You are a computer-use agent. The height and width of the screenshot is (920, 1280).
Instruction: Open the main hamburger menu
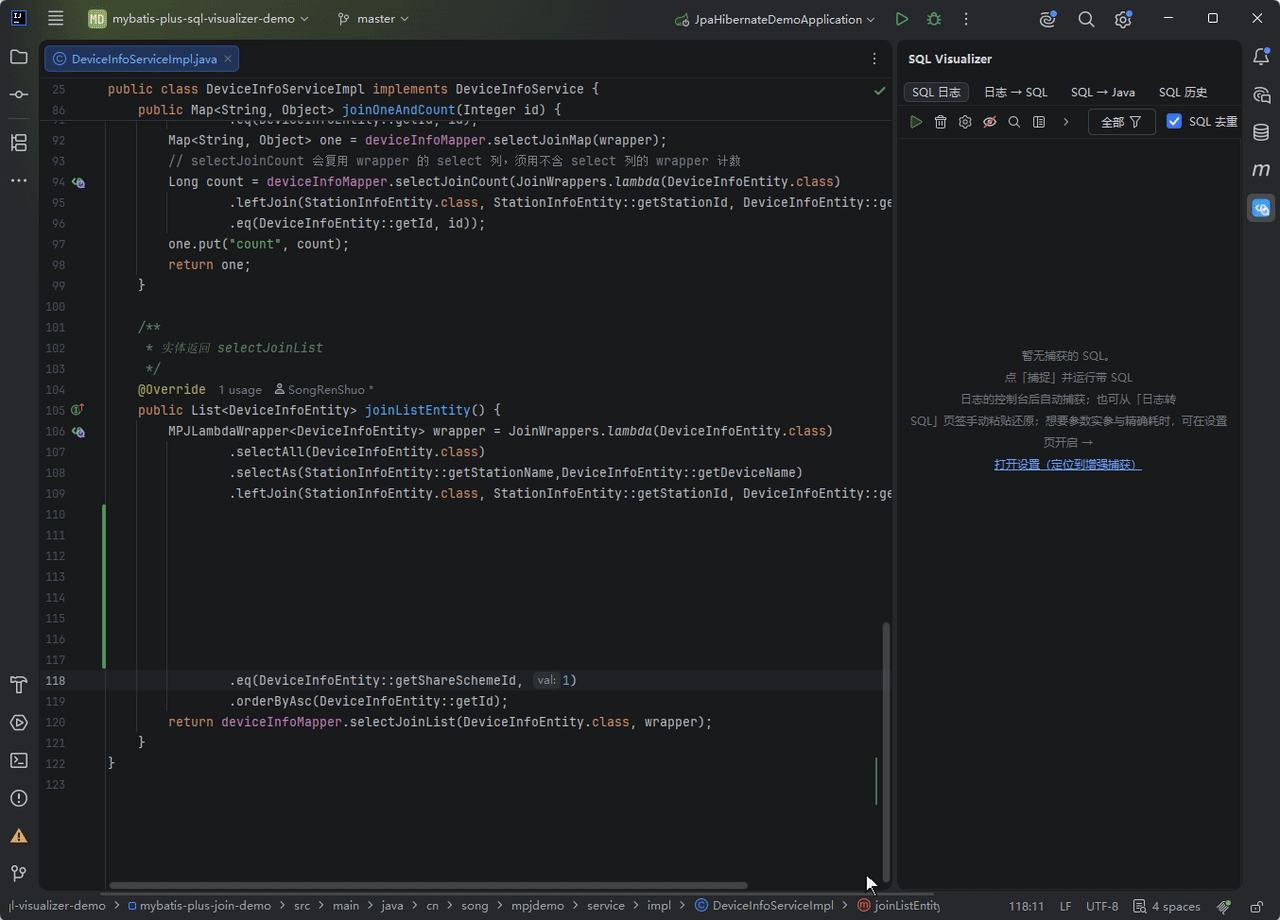click(56, 19)
